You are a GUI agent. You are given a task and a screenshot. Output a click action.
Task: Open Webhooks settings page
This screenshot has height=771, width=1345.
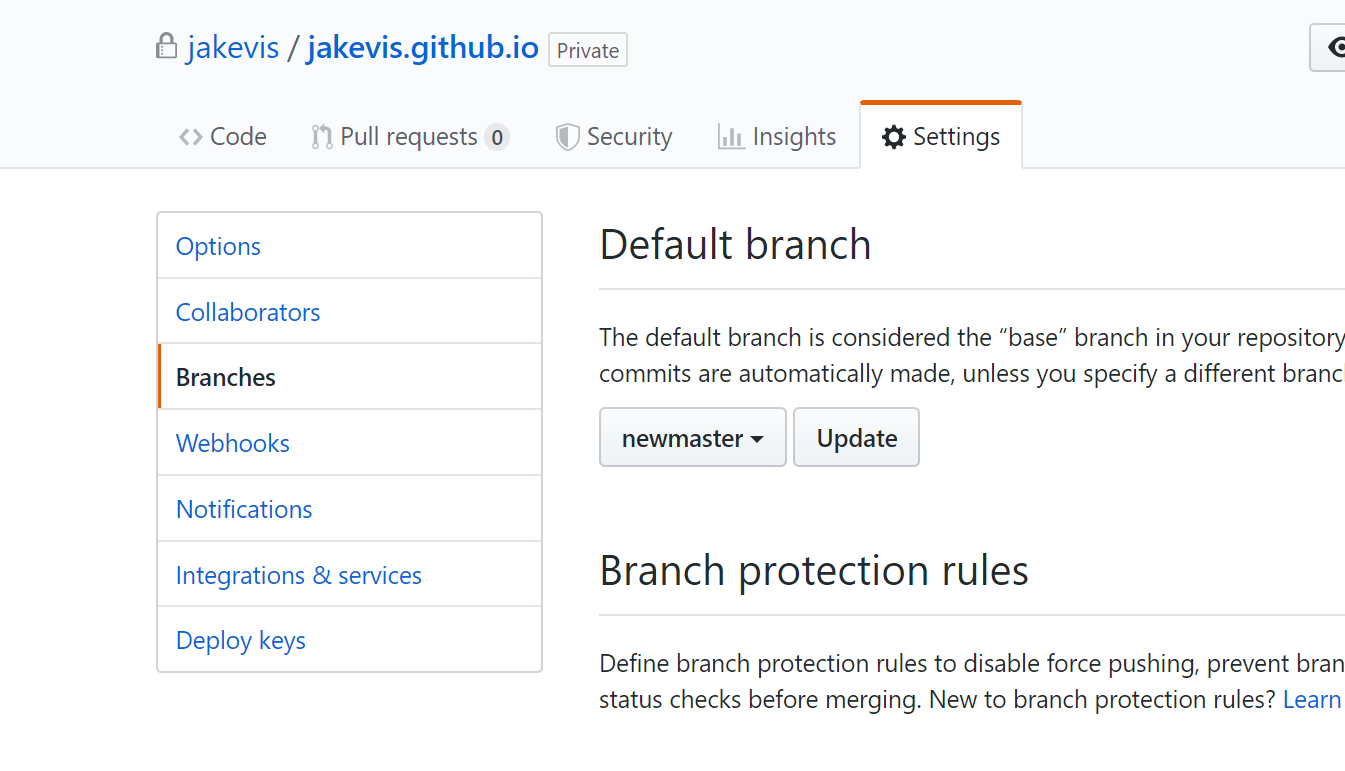(349, 443)
